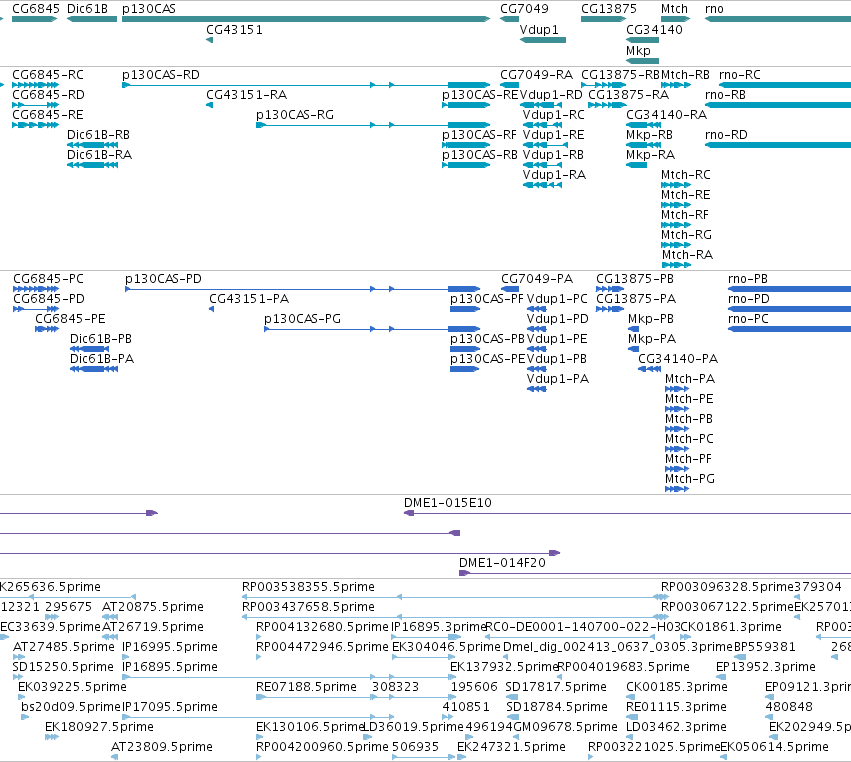851x762 pixels.
Task: Click protein Mkp-PA
Action: click(x=652, y=339)
